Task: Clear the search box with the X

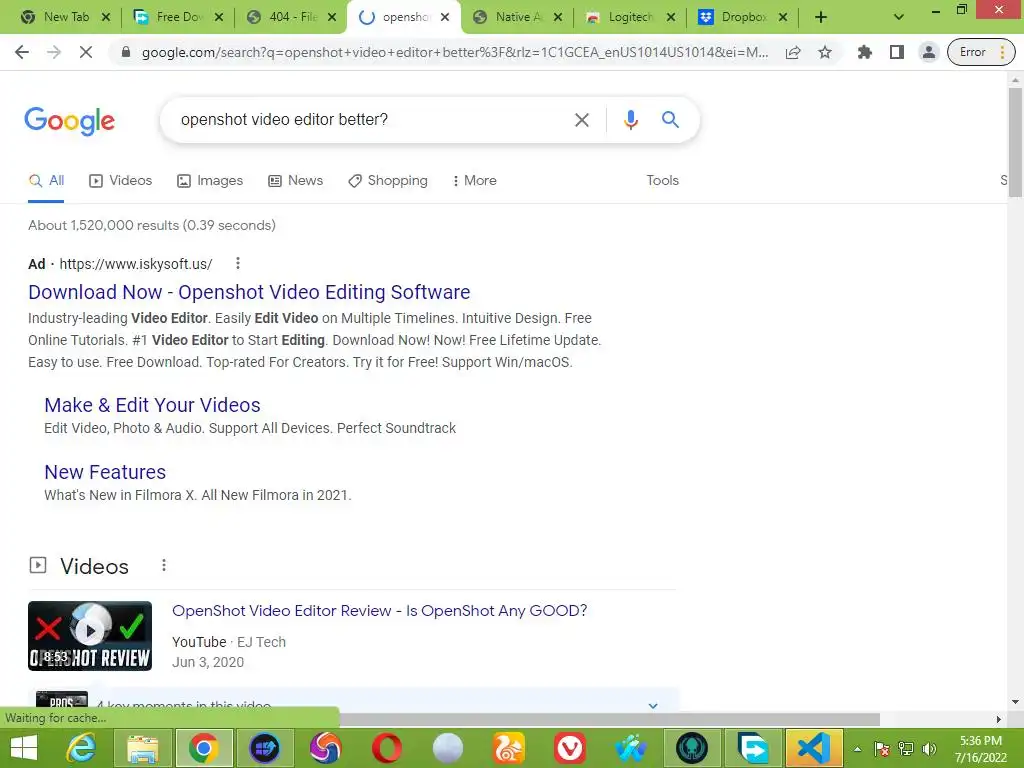Action: 581,120
